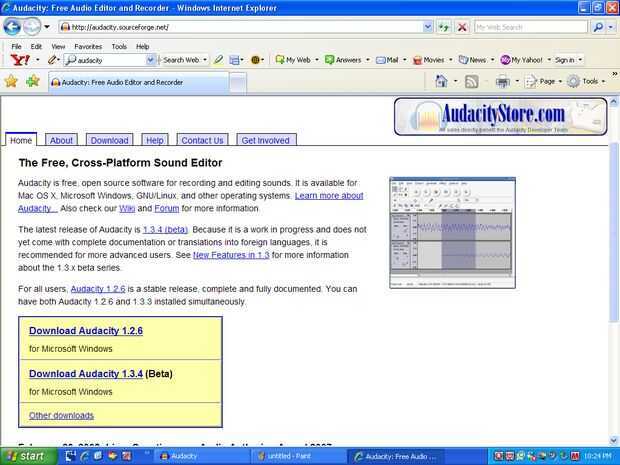
Task: Click the AudacityStore.com banner
Action: pos(501,117)
